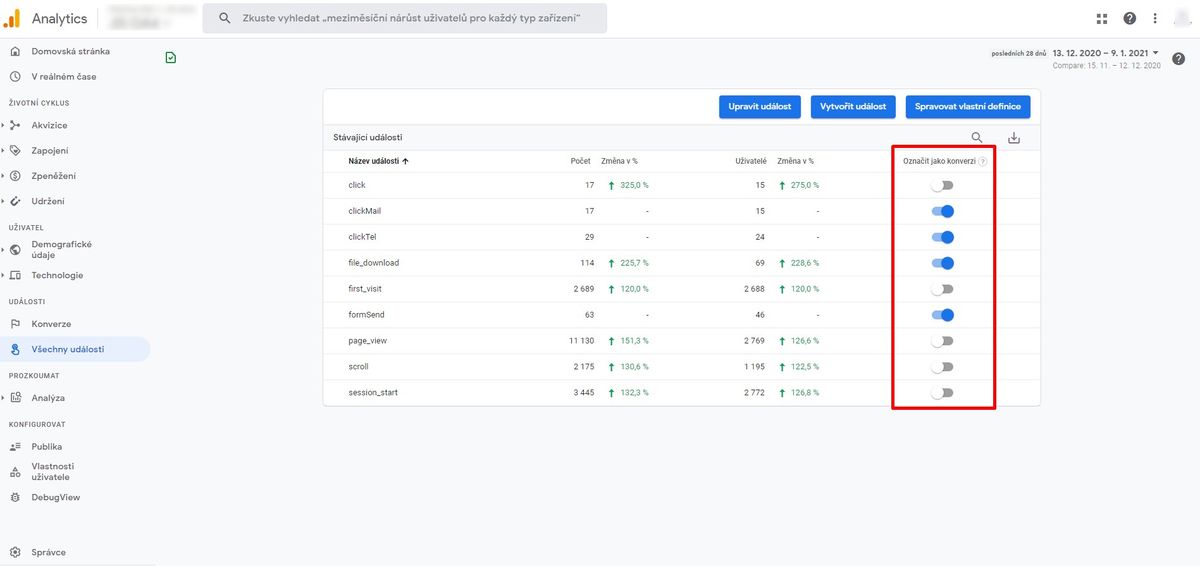Click the Demografické údaje globe icon

pyautogui.click(x=15, y=250)
